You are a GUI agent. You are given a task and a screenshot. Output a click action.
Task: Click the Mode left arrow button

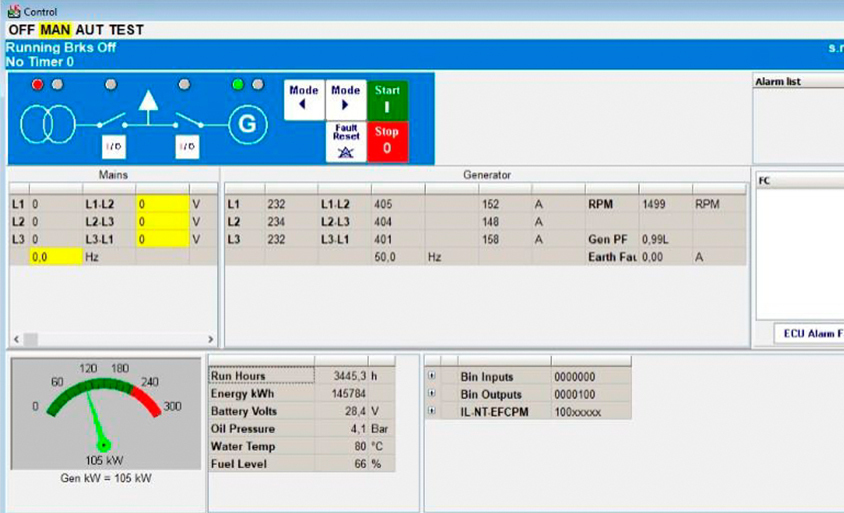304,100
